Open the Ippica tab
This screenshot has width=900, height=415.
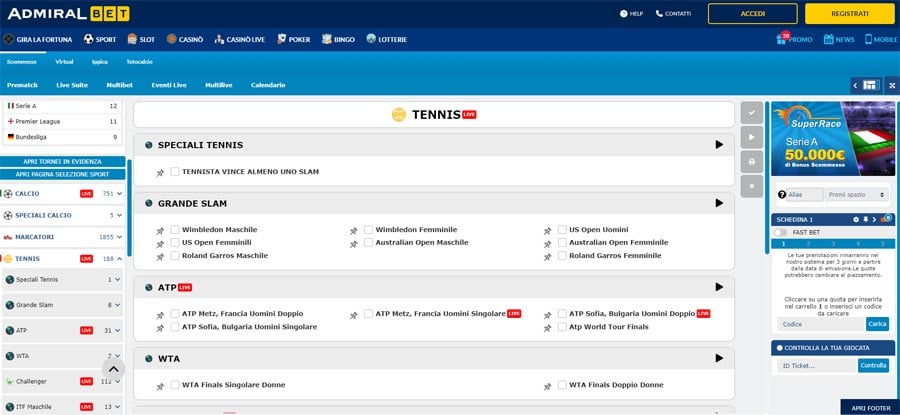tap(100, 62)
